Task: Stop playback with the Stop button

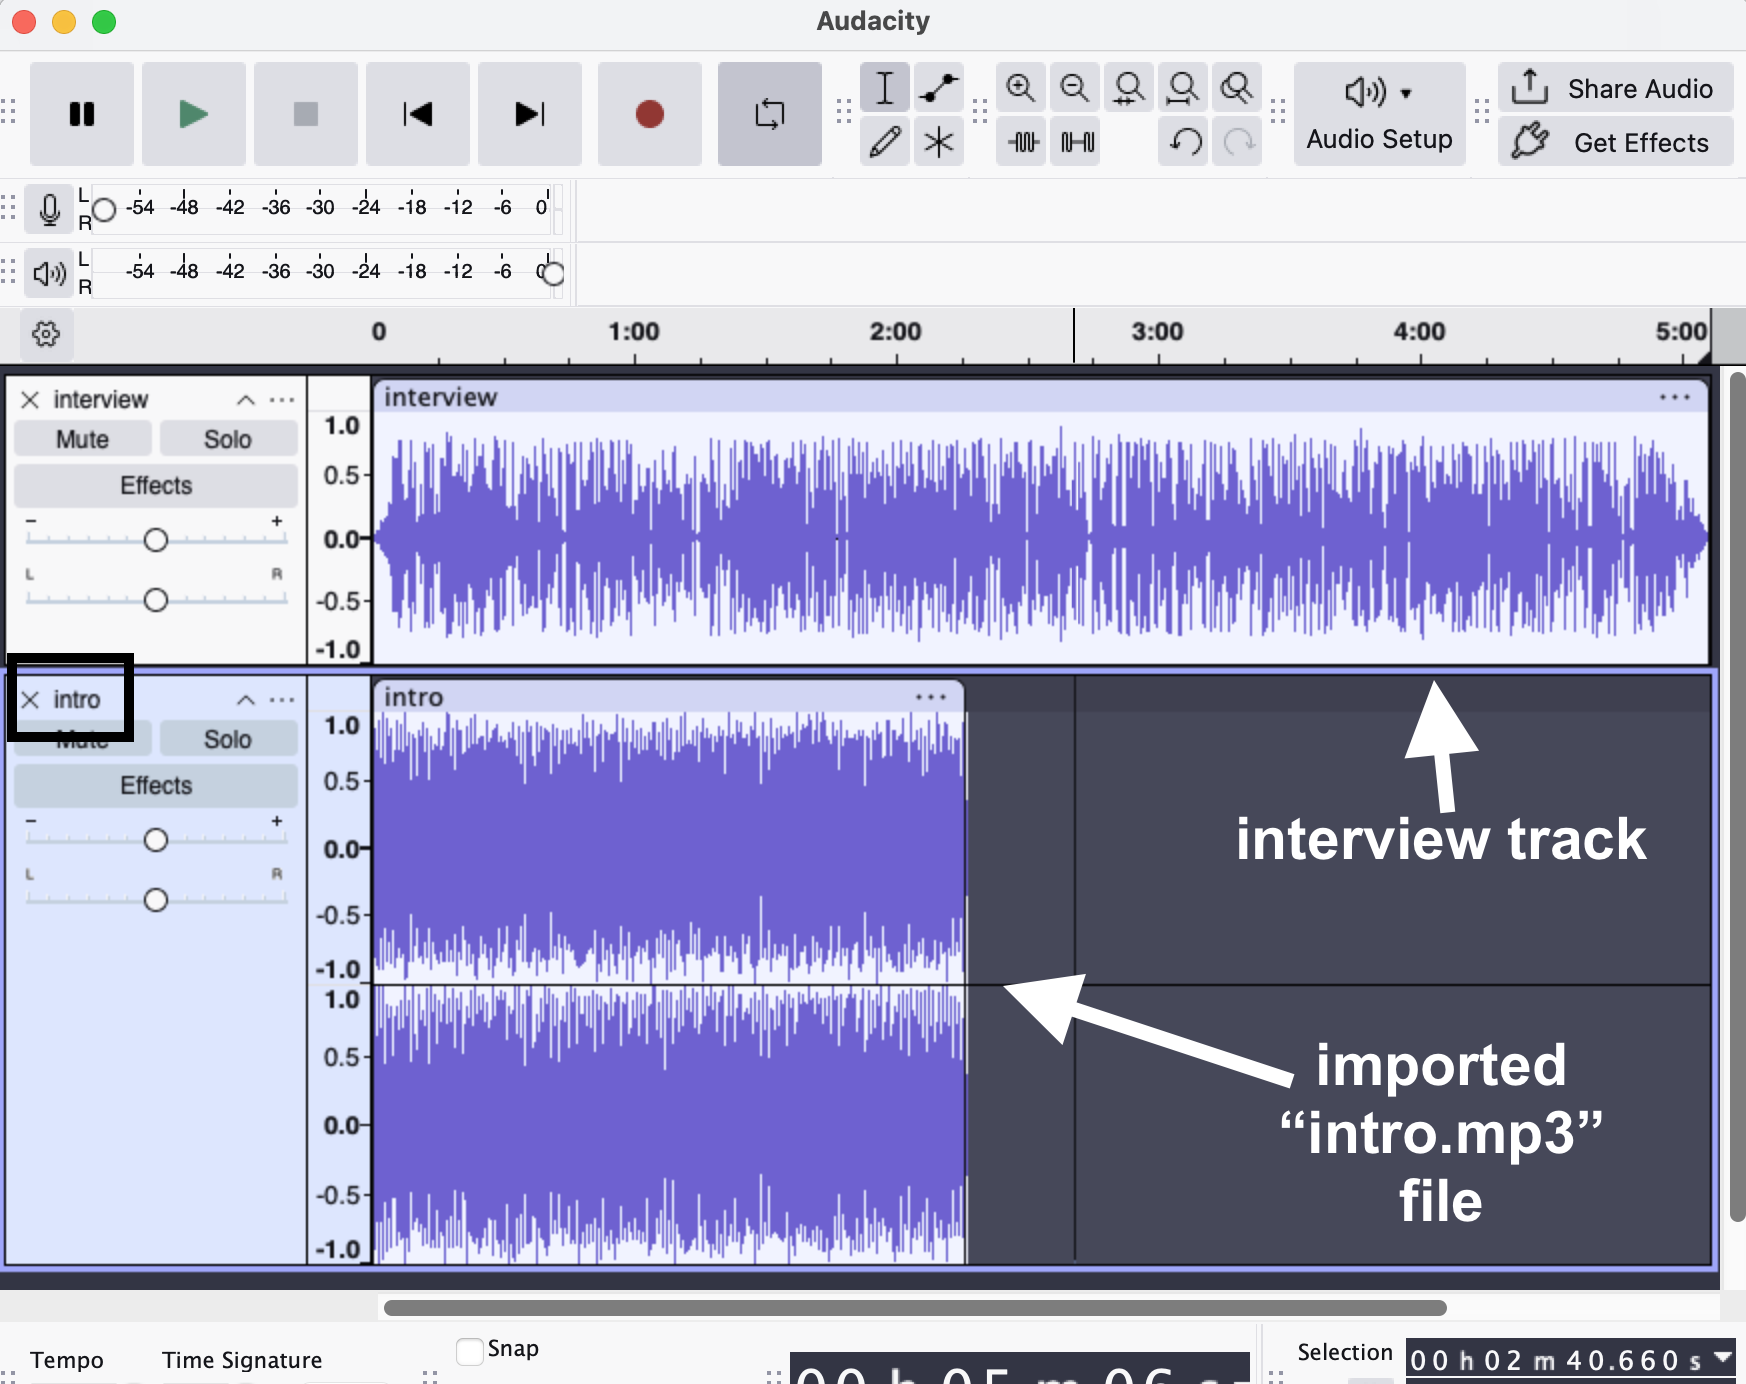Action: [306, 114]
